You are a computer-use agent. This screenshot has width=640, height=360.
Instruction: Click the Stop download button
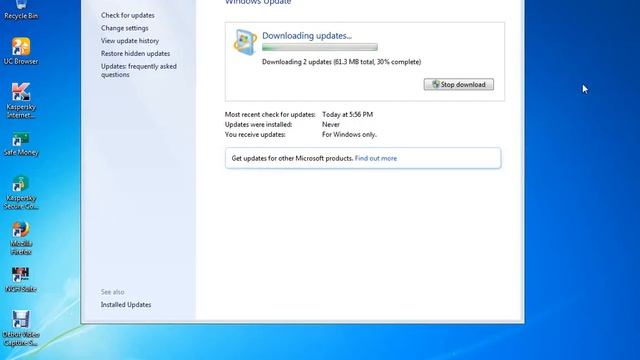tap(458, 84)
